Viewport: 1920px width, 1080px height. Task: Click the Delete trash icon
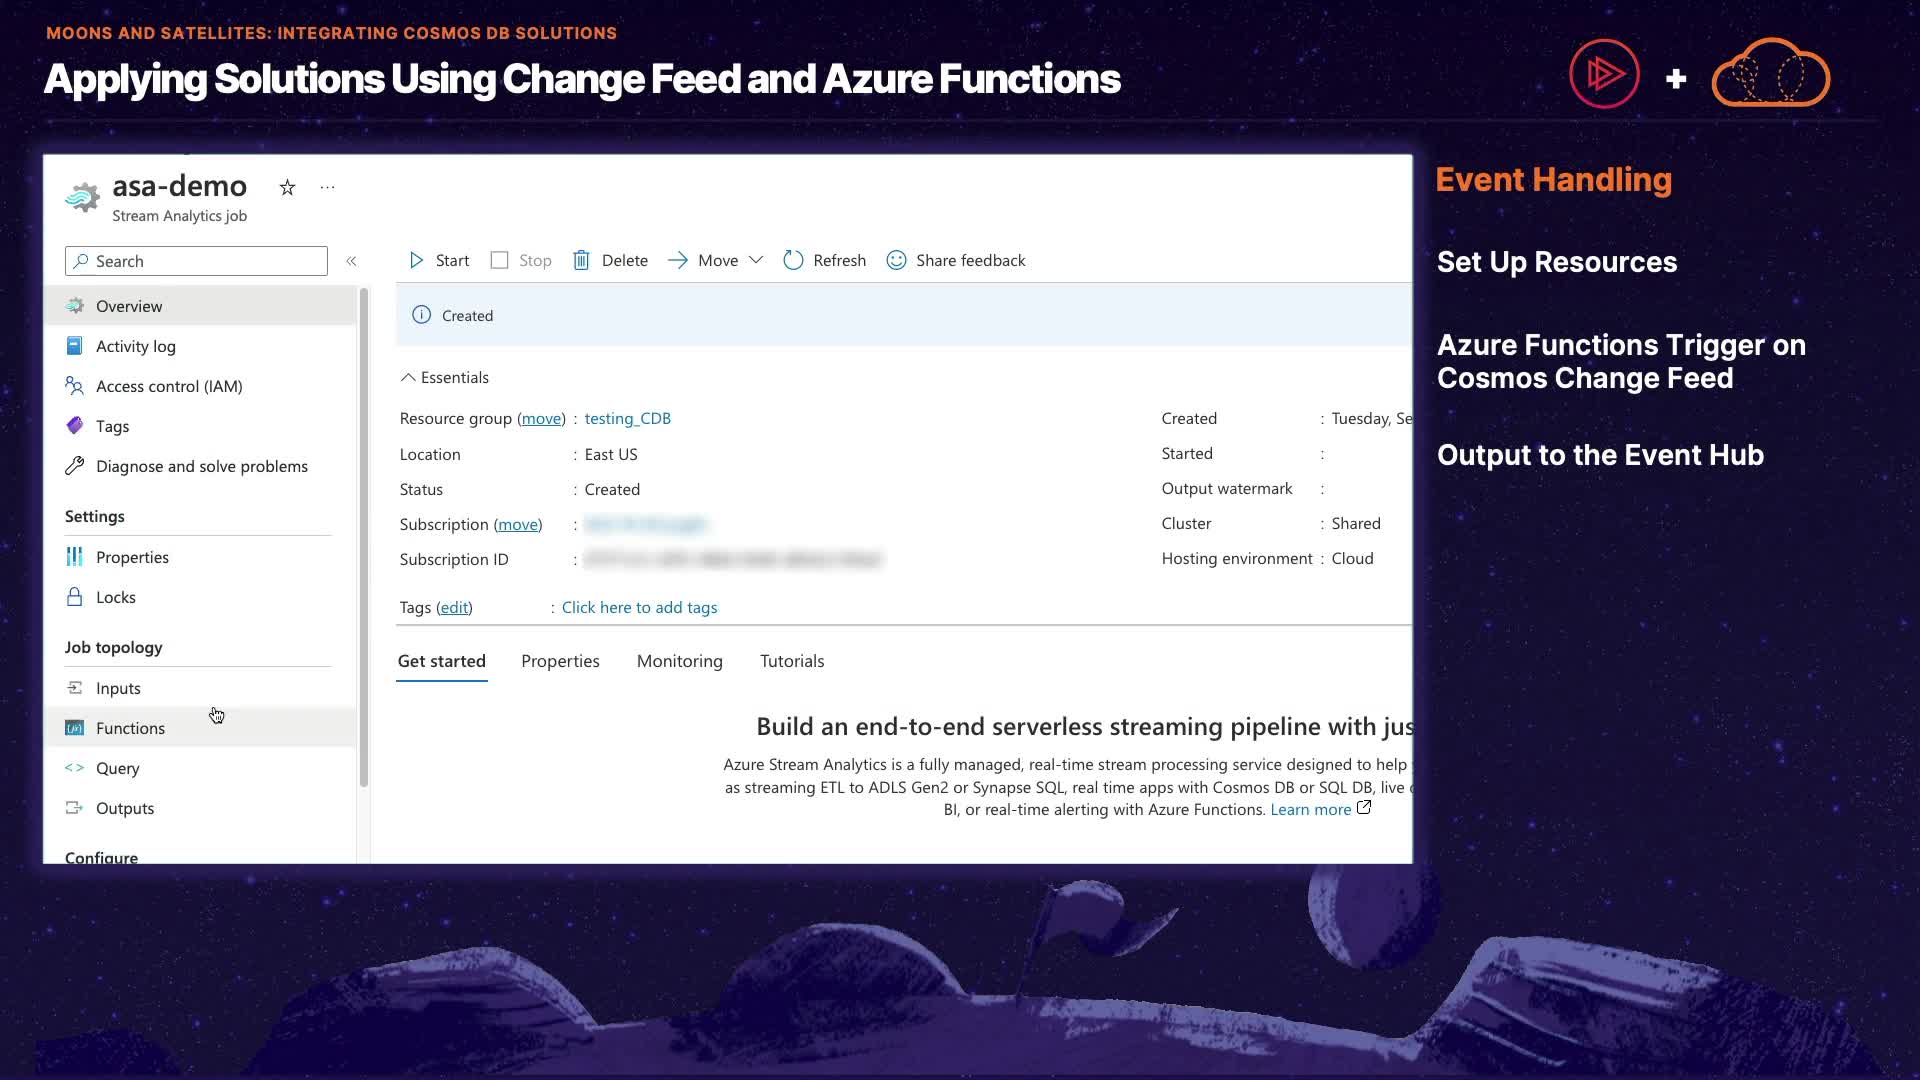(x=581, y=261)
